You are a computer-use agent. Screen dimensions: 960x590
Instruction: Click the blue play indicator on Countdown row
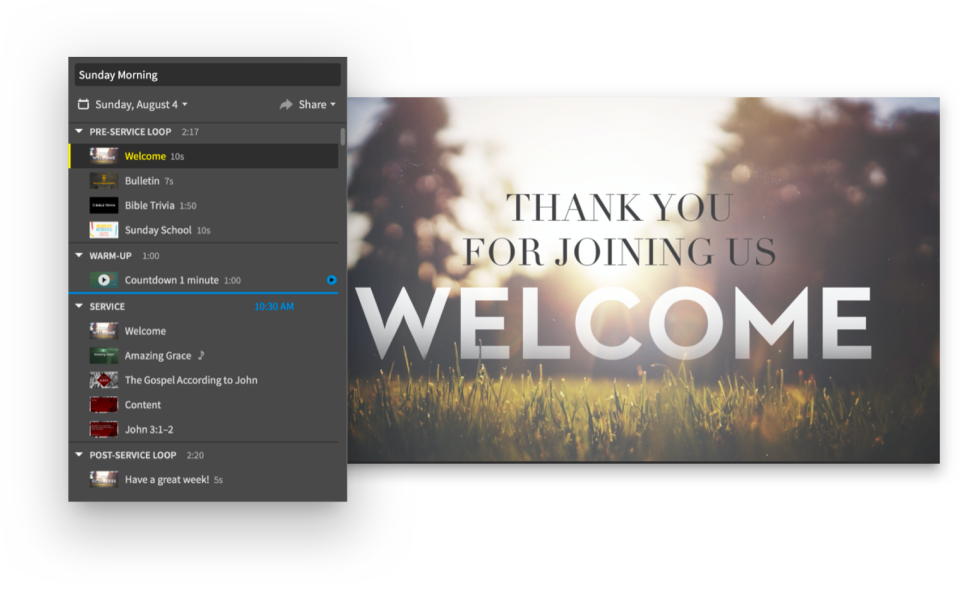click(331, 280)
